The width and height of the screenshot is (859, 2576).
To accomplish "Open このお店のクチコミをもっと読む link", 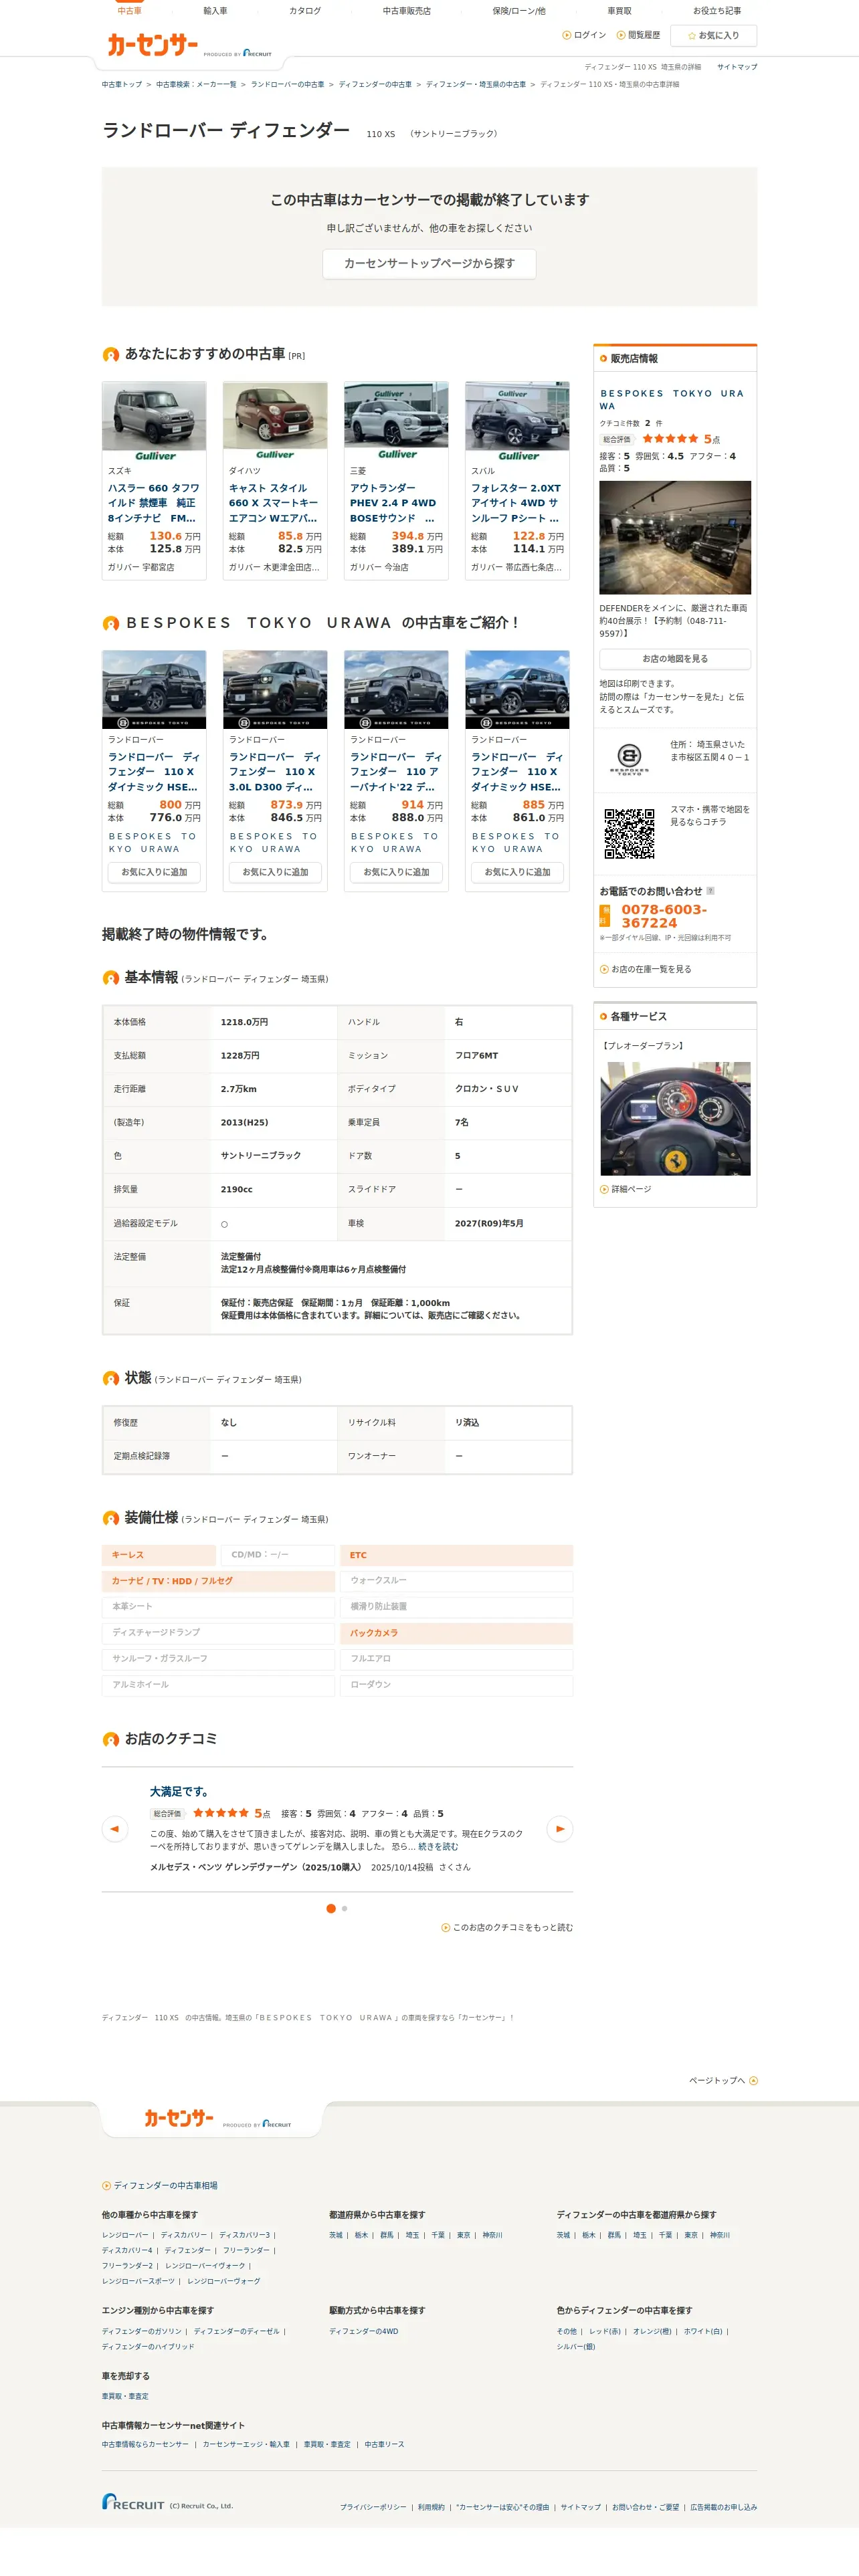I will 513,1927.
